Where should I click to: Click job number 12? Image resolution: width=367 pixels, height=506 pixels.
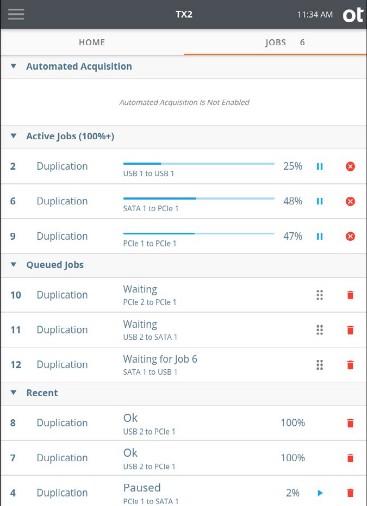16,365
